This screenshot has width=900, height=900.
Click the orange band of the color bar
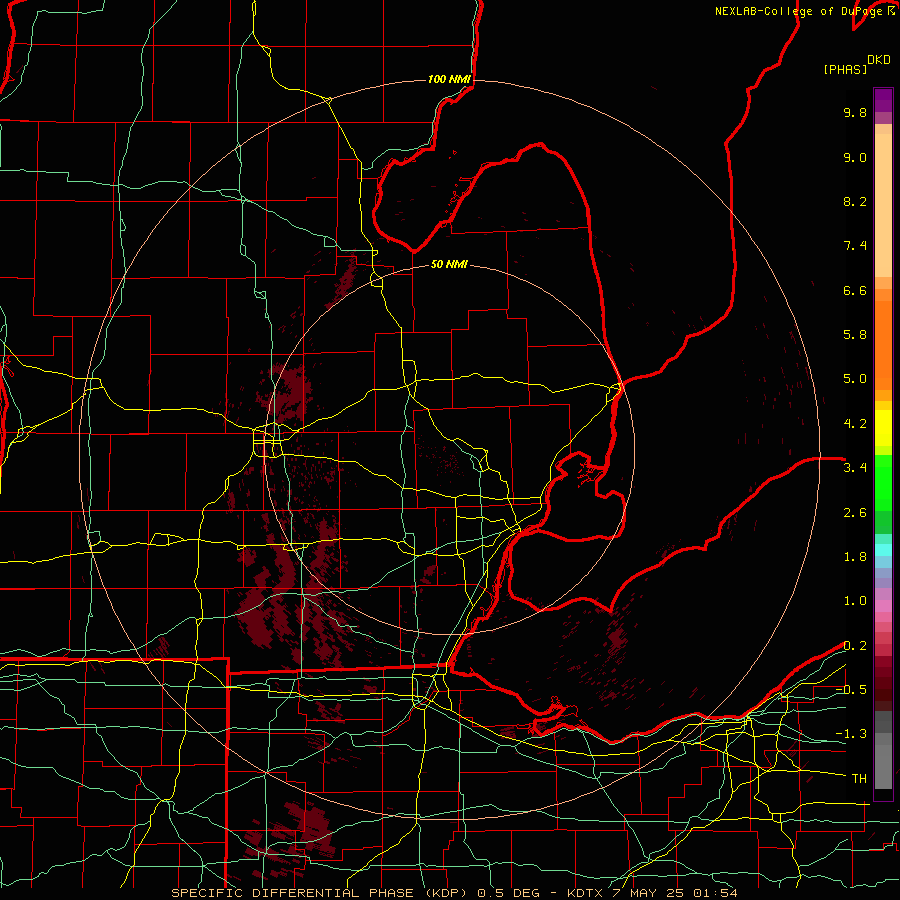[883, 344]
